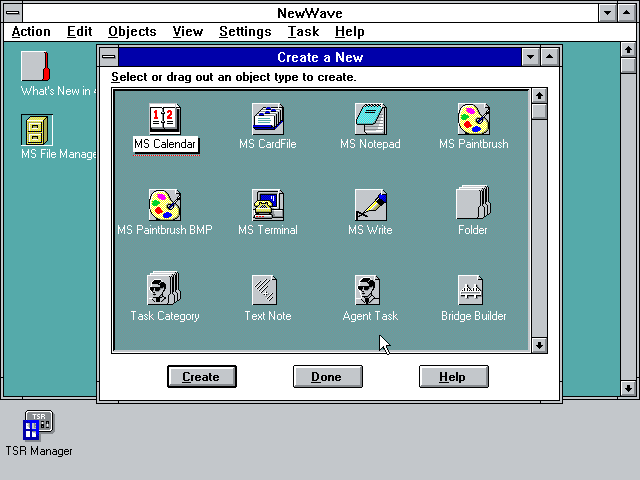Pick the MS Terminal icon
640x480 pixels.
(268, 205)
